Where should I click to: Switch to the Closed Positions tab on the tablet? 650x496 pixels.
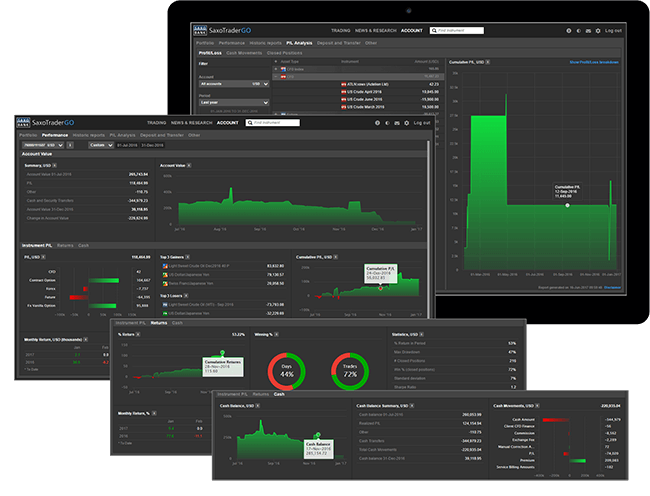284,53
